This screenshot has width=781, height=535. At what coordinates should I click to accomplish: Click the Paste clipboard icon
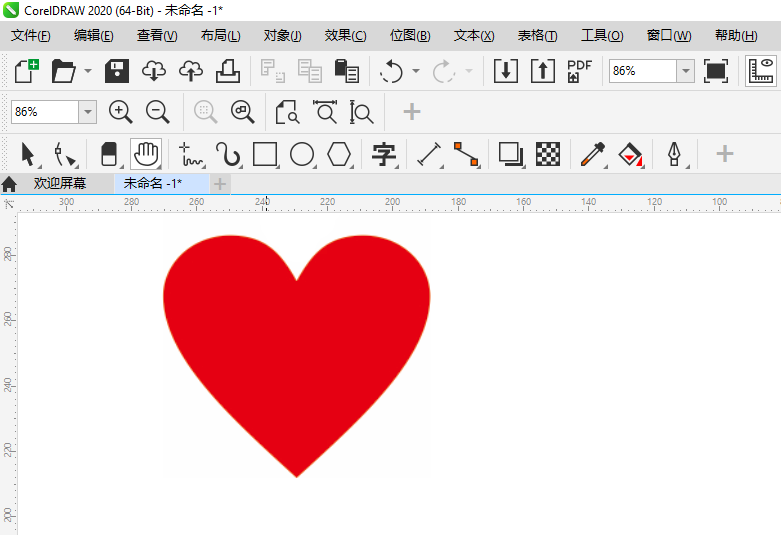click(346, 71)
